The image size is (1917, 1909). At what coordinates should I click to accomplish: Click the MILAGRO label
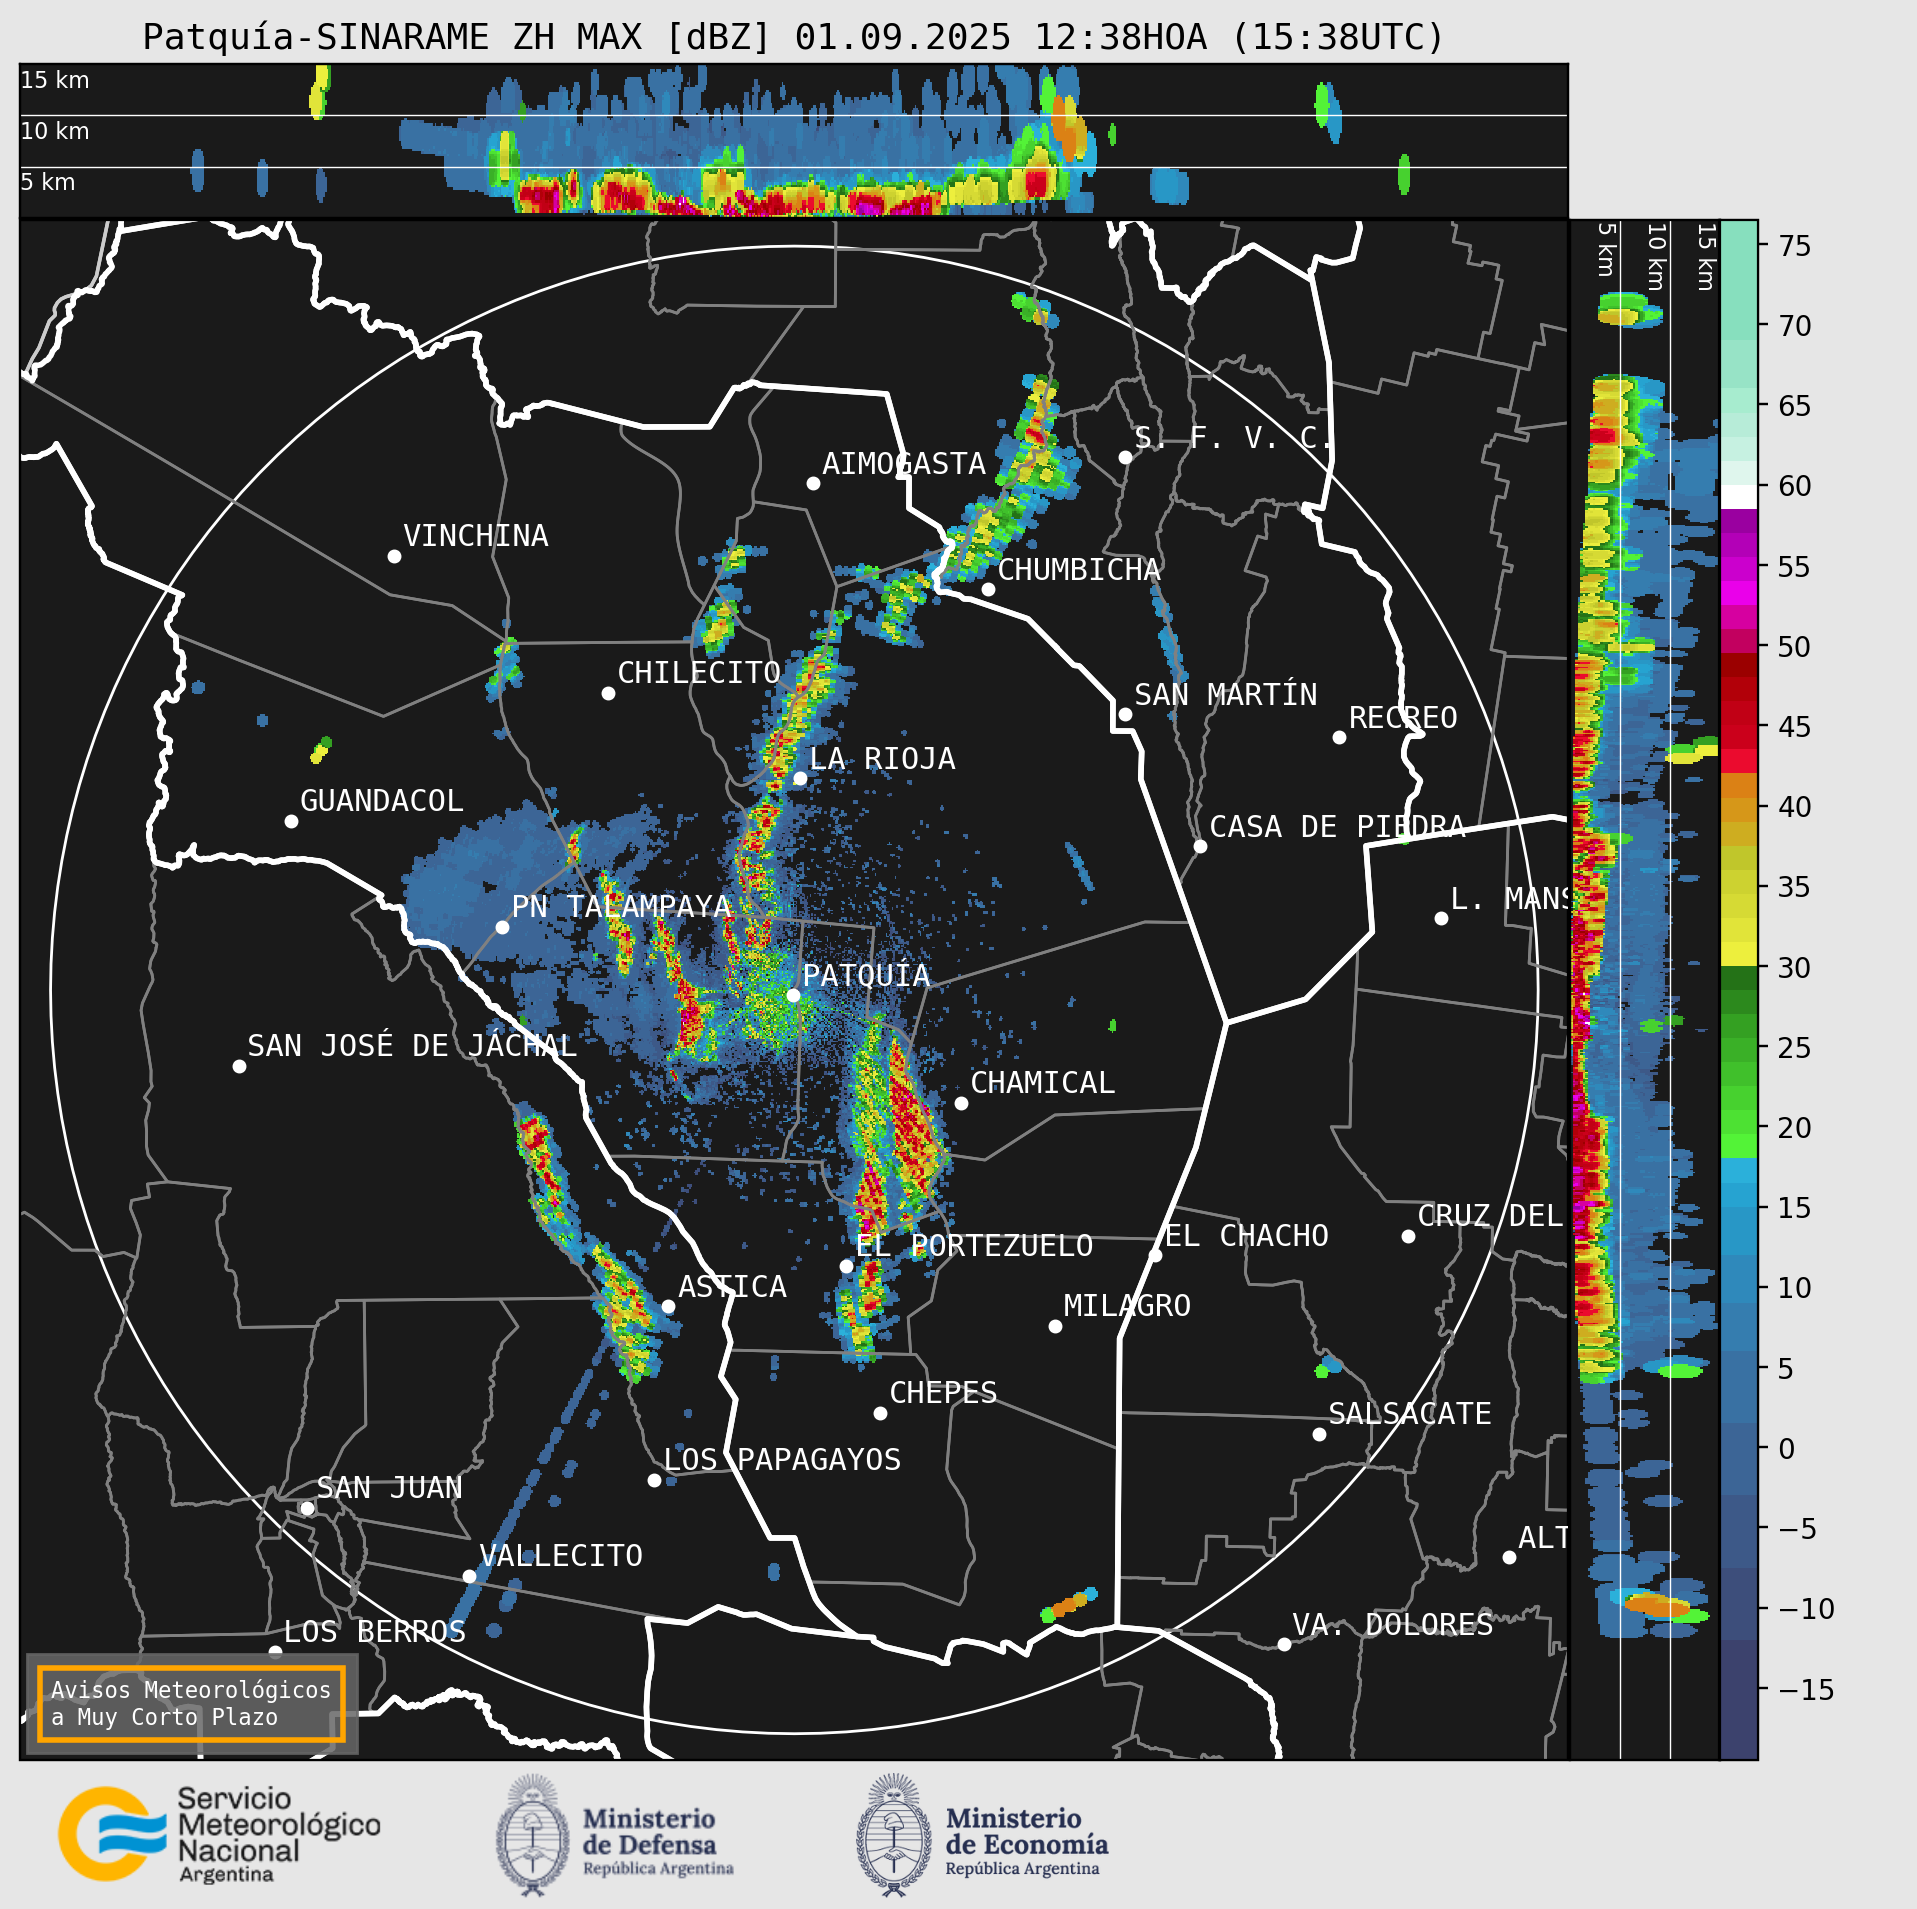(1127, 1306)
